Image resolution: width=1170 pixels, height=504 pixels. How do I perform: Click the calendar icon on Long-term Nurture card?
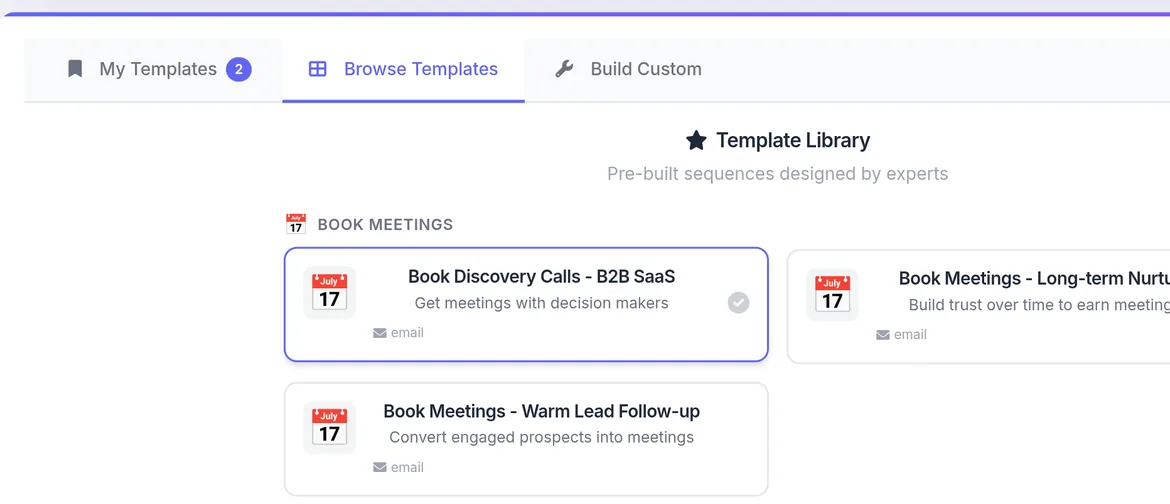[x=832, y=295]
